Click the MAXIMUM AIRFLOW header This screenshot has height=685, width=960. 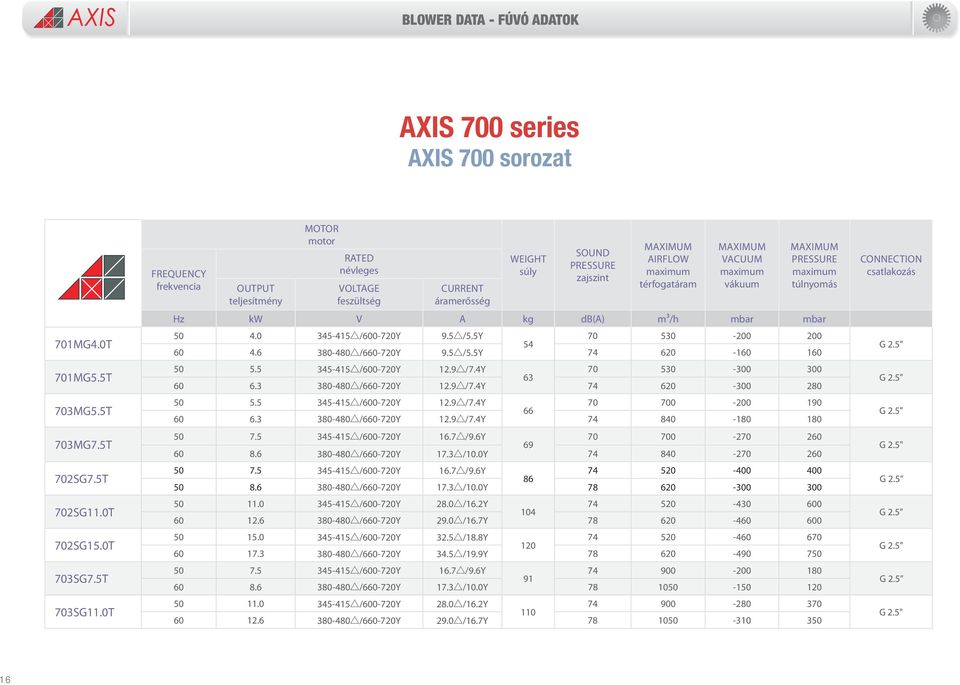coord(668,265)
